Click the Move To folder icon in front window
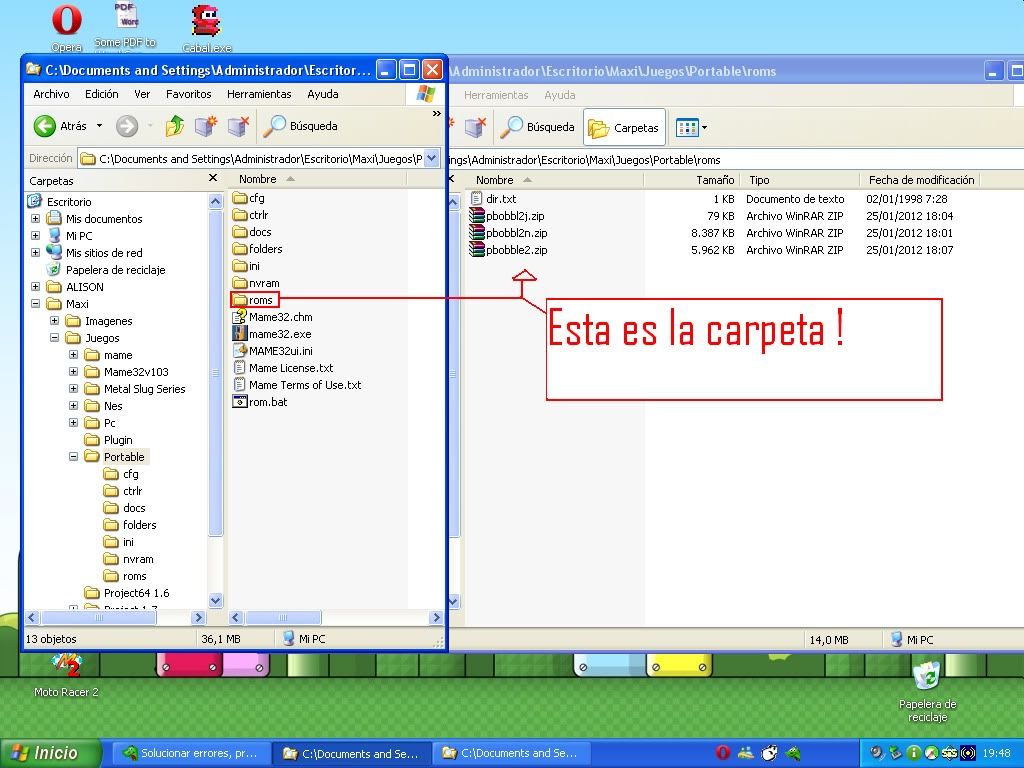The image size is (1024, 768). click(206, 126)
